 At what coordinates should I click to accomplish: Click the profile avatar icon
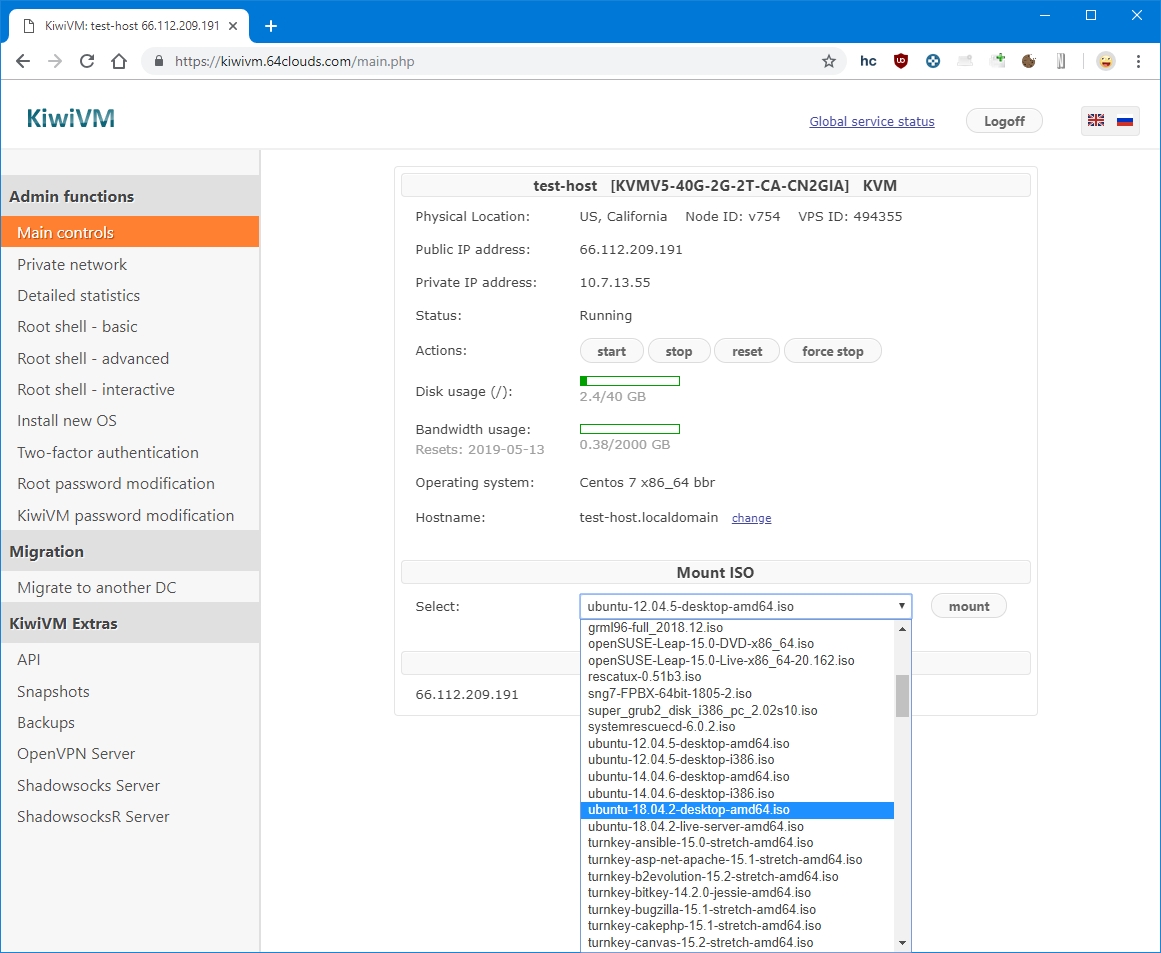point(1105,61)
